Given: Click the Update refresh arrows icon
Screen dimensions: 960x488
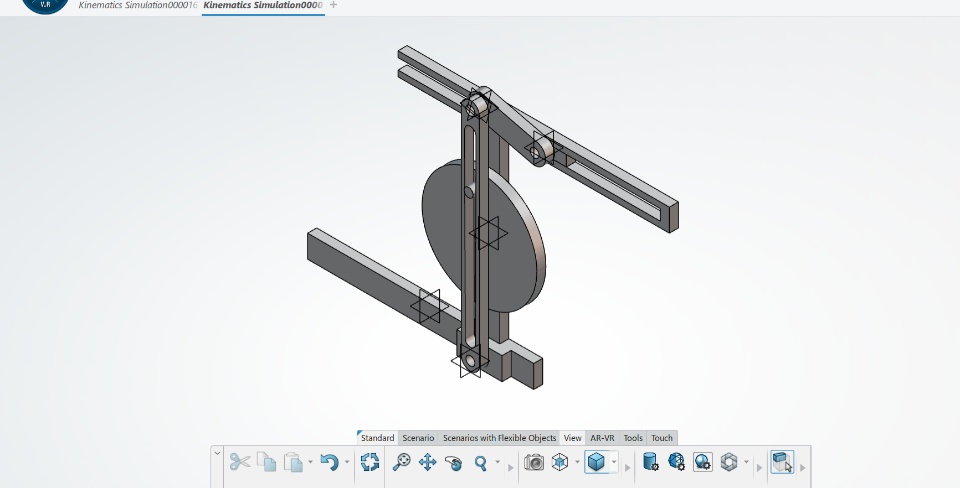Looking at the screenshot, I should tap(370, 462).
